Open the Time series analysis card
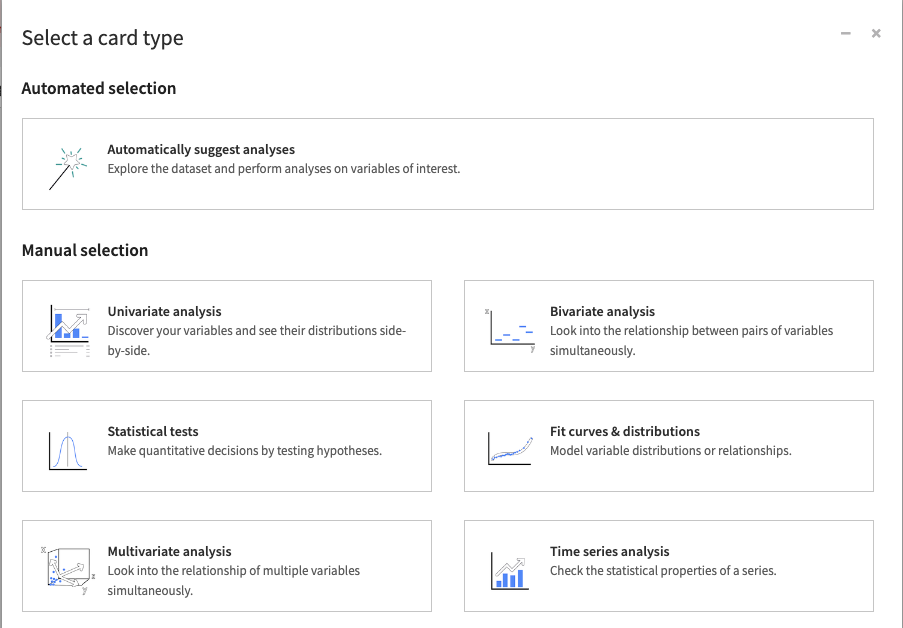The width and height of the screenshot is (903, 628). pyautogui.click(x=668, y=565)
